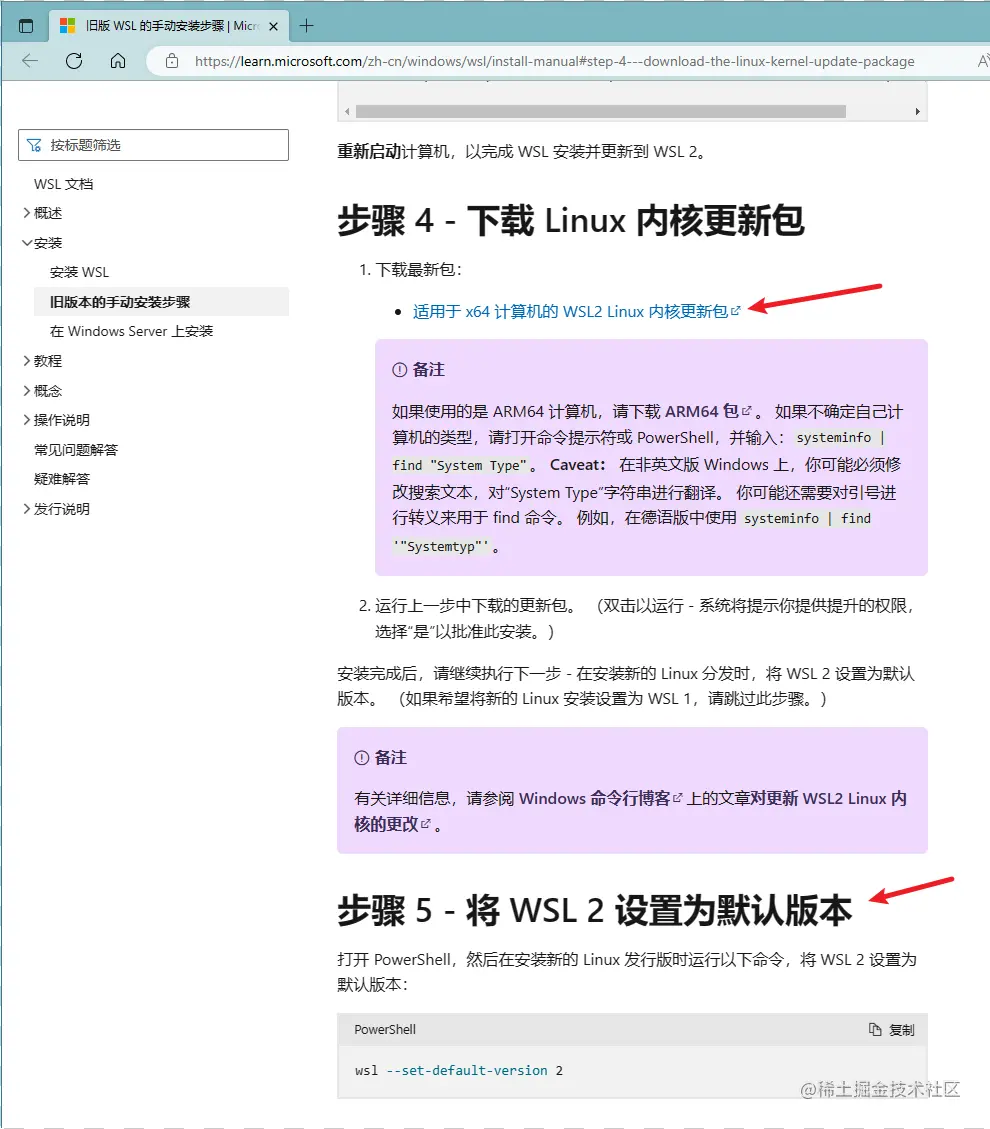Image resolution: width=990 pixels, height=1129 pixels.
Task: Expand the 概念 section
Action: pos(42,391)
